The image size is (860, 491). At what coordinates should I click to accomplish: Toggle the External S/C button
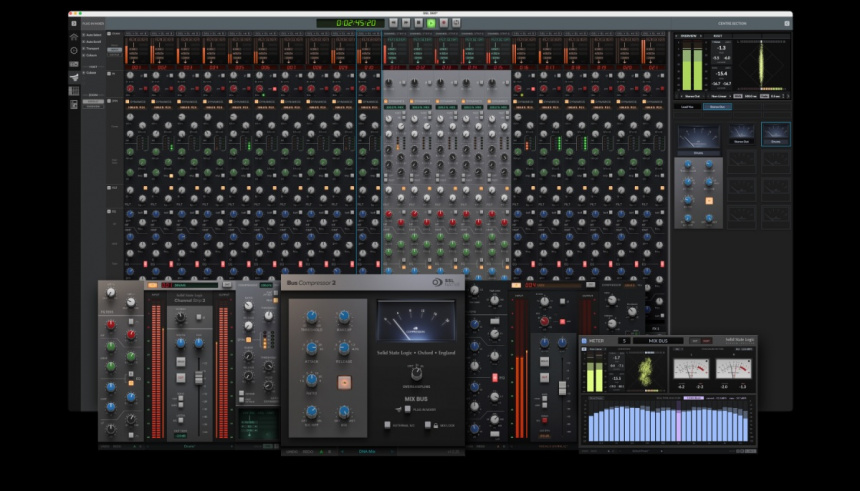(x=387, y=425)
